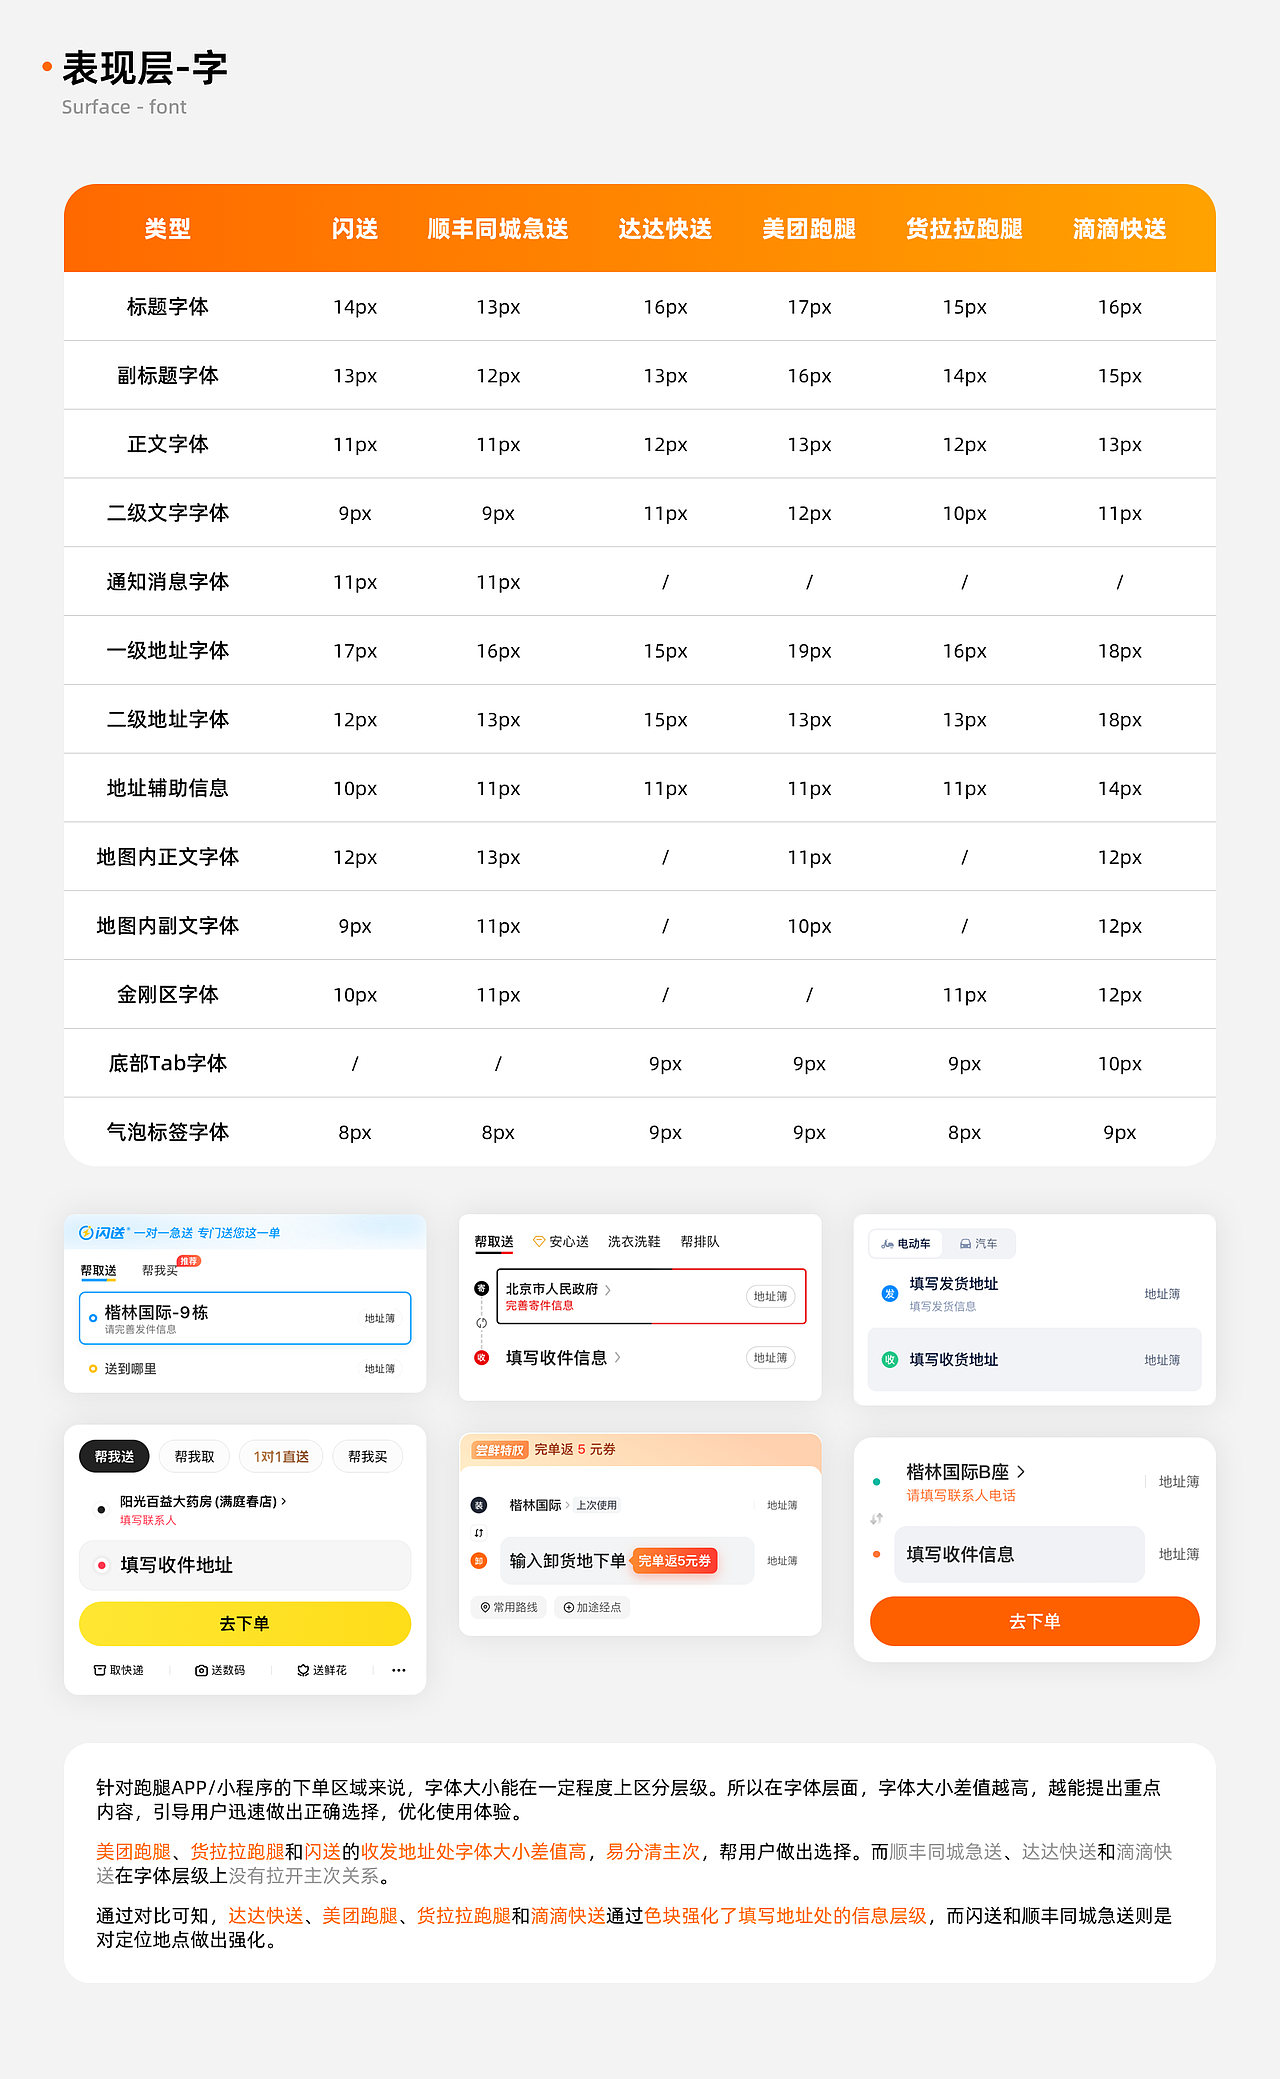This screenshot has width=1280, height=2079.
Task: Click the red 收 recipient icon
Action: tap(481, 1358)
